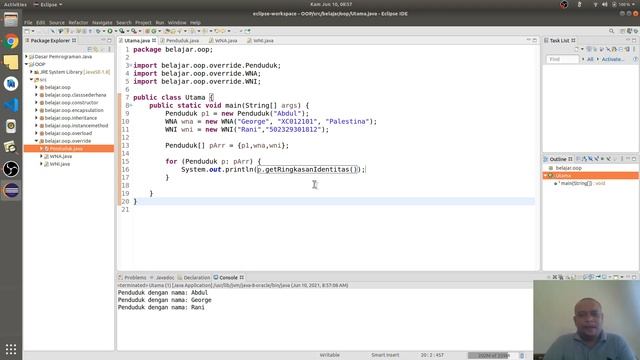
Task: Click the Debug toolbar icon
Action: [98, 31]
